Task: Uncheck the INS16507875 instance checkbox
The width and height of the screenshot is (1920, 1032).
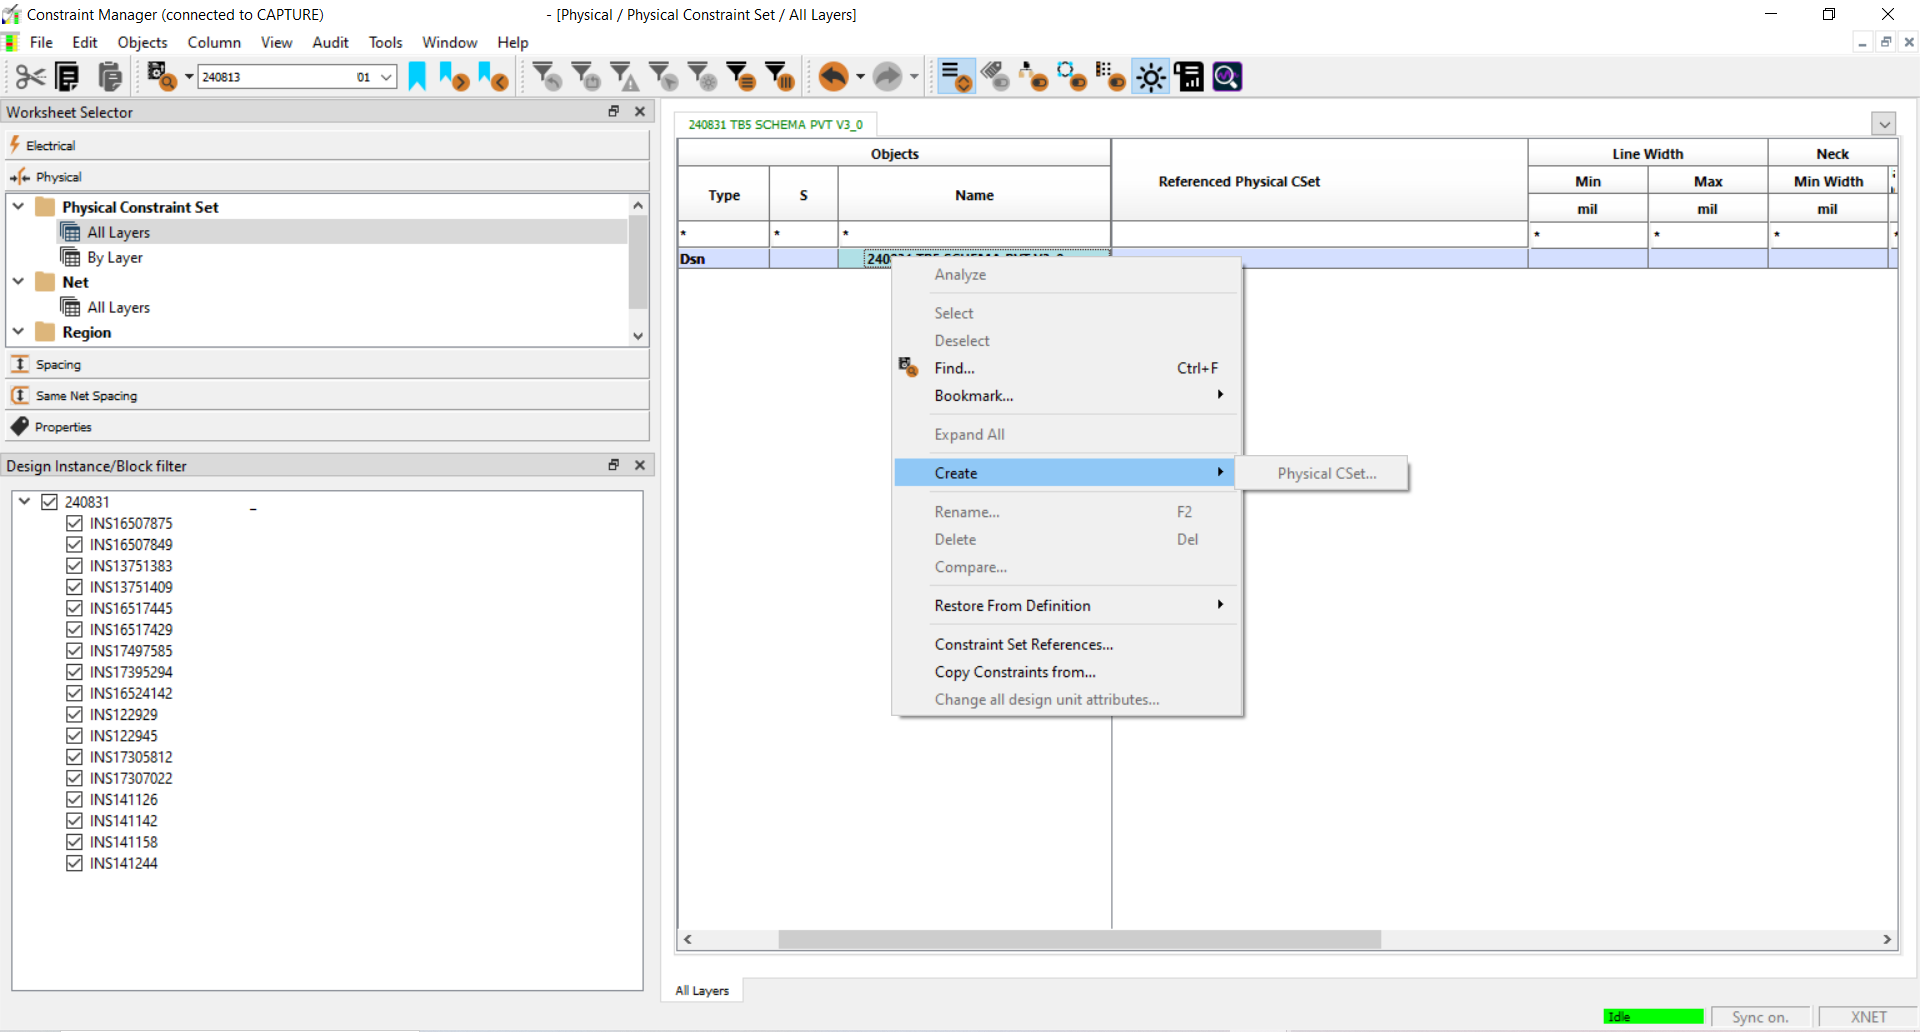Action: coord(74,523)
